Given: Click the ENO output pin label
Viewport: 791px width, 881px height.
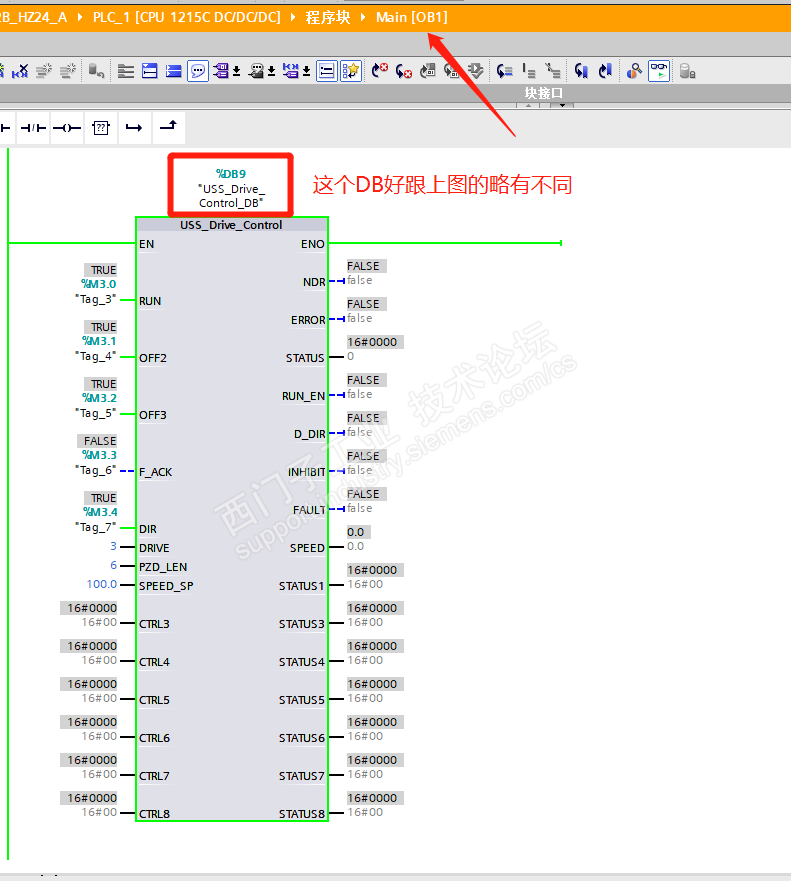Looking at the screenshot, I should pos(312,244).
